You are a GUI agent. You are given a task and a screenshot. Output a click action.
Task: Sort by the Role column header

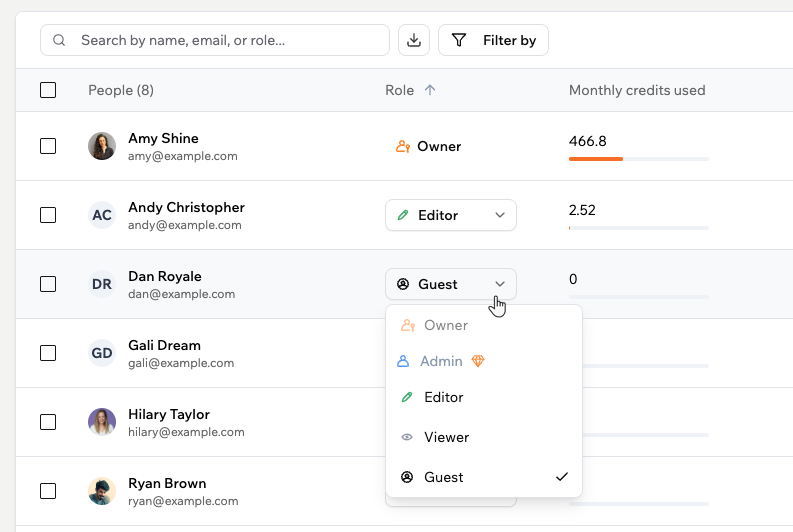click(x=400, y=90)
